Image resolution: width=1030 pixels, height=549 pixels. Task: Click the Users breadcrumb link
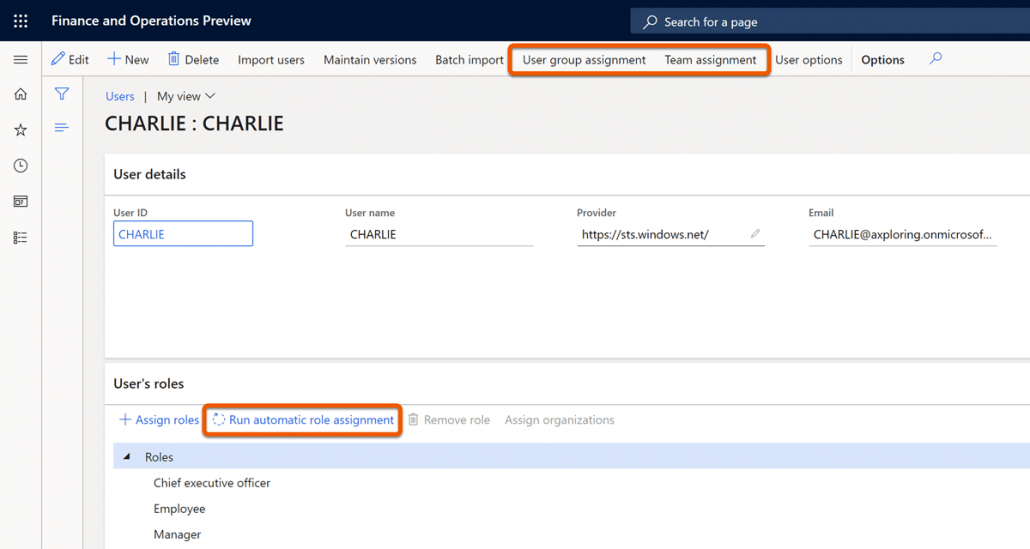(x=120, y=96)
